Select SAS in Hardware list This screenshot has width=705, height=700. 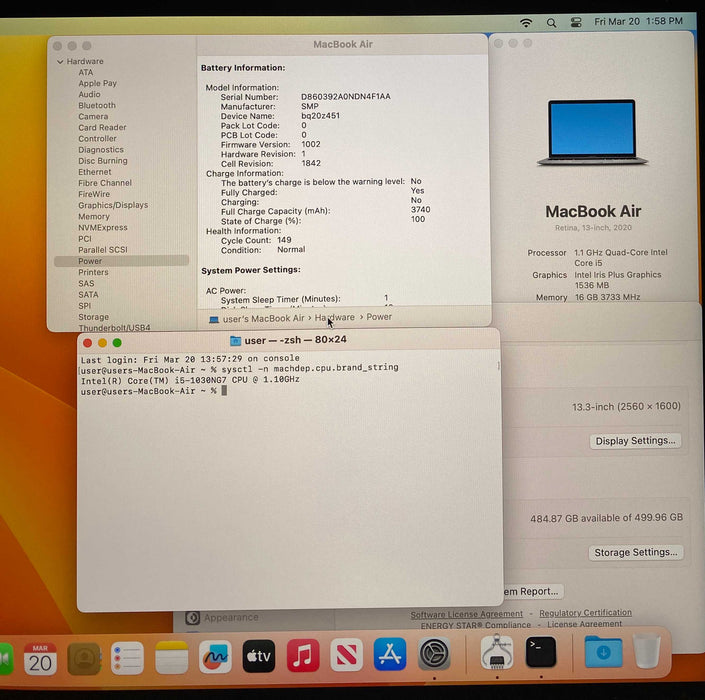(86, 284)
